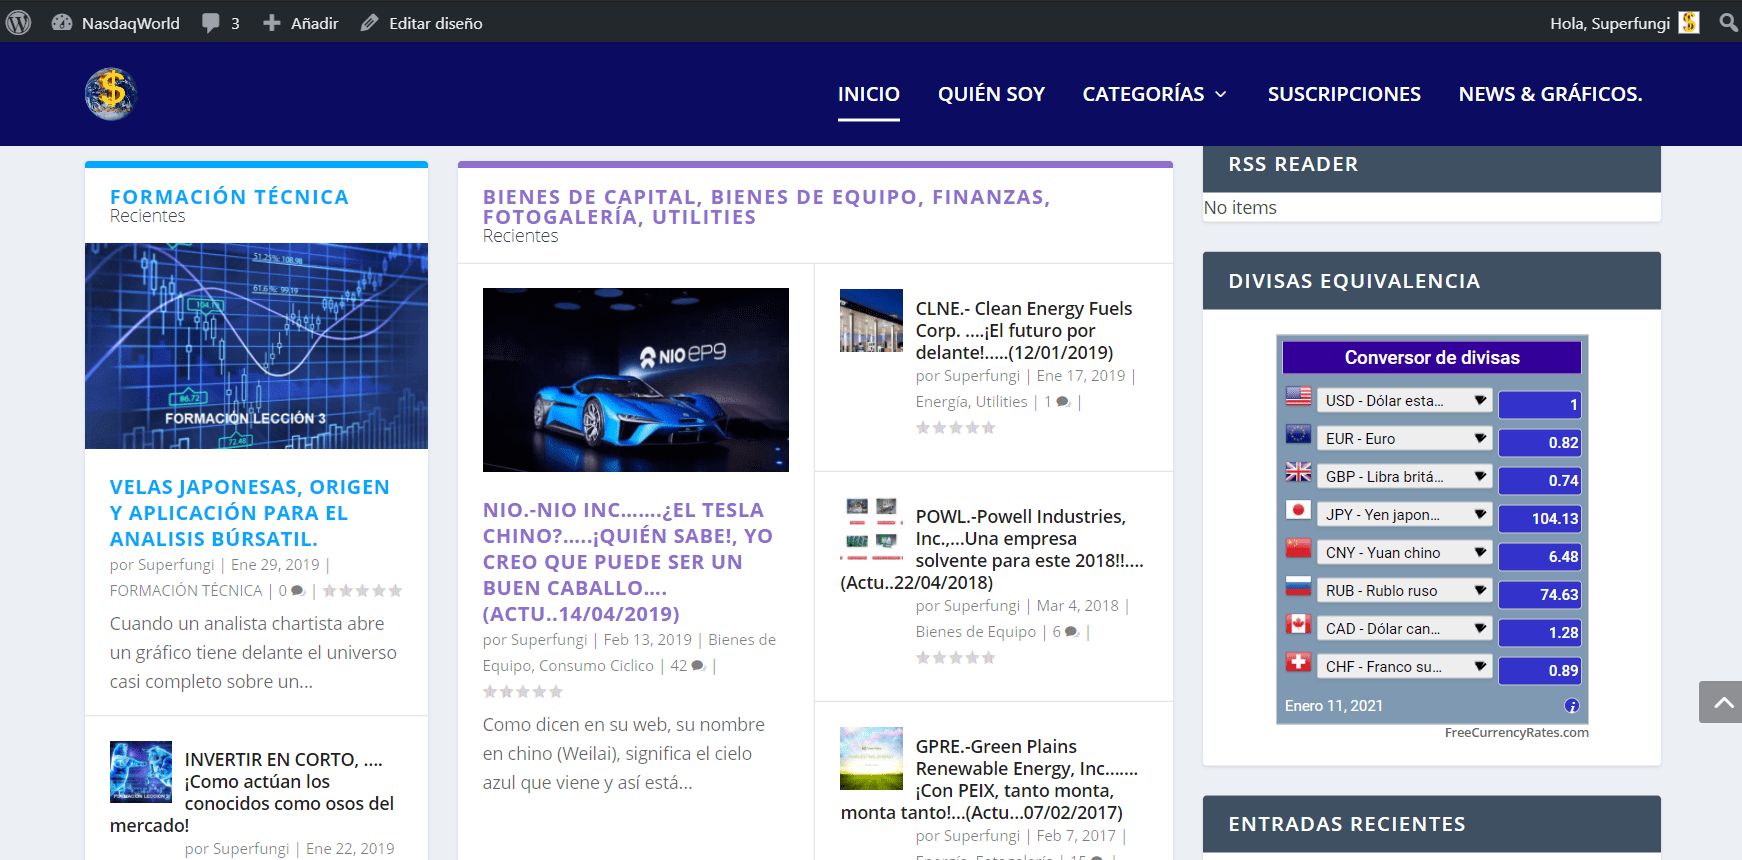Open the Utilities category link
This screenshot has width=1742, height=860.
coord(1001,402)
